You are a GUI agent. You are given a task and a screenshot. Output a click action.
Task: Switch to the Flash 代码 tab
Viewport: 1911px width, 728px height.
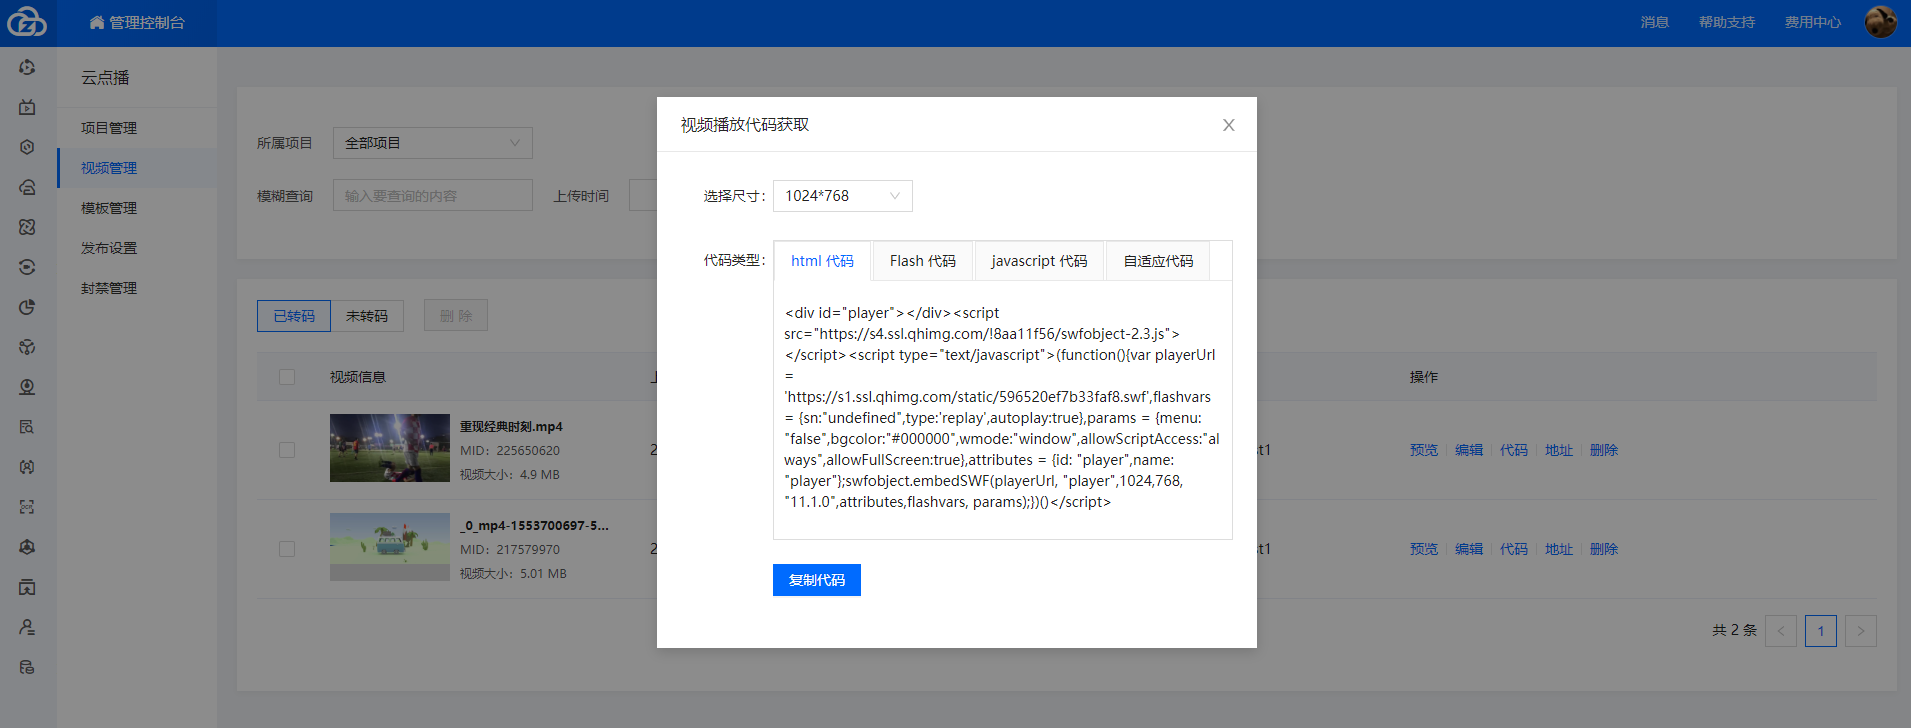[x=923, y=261]
